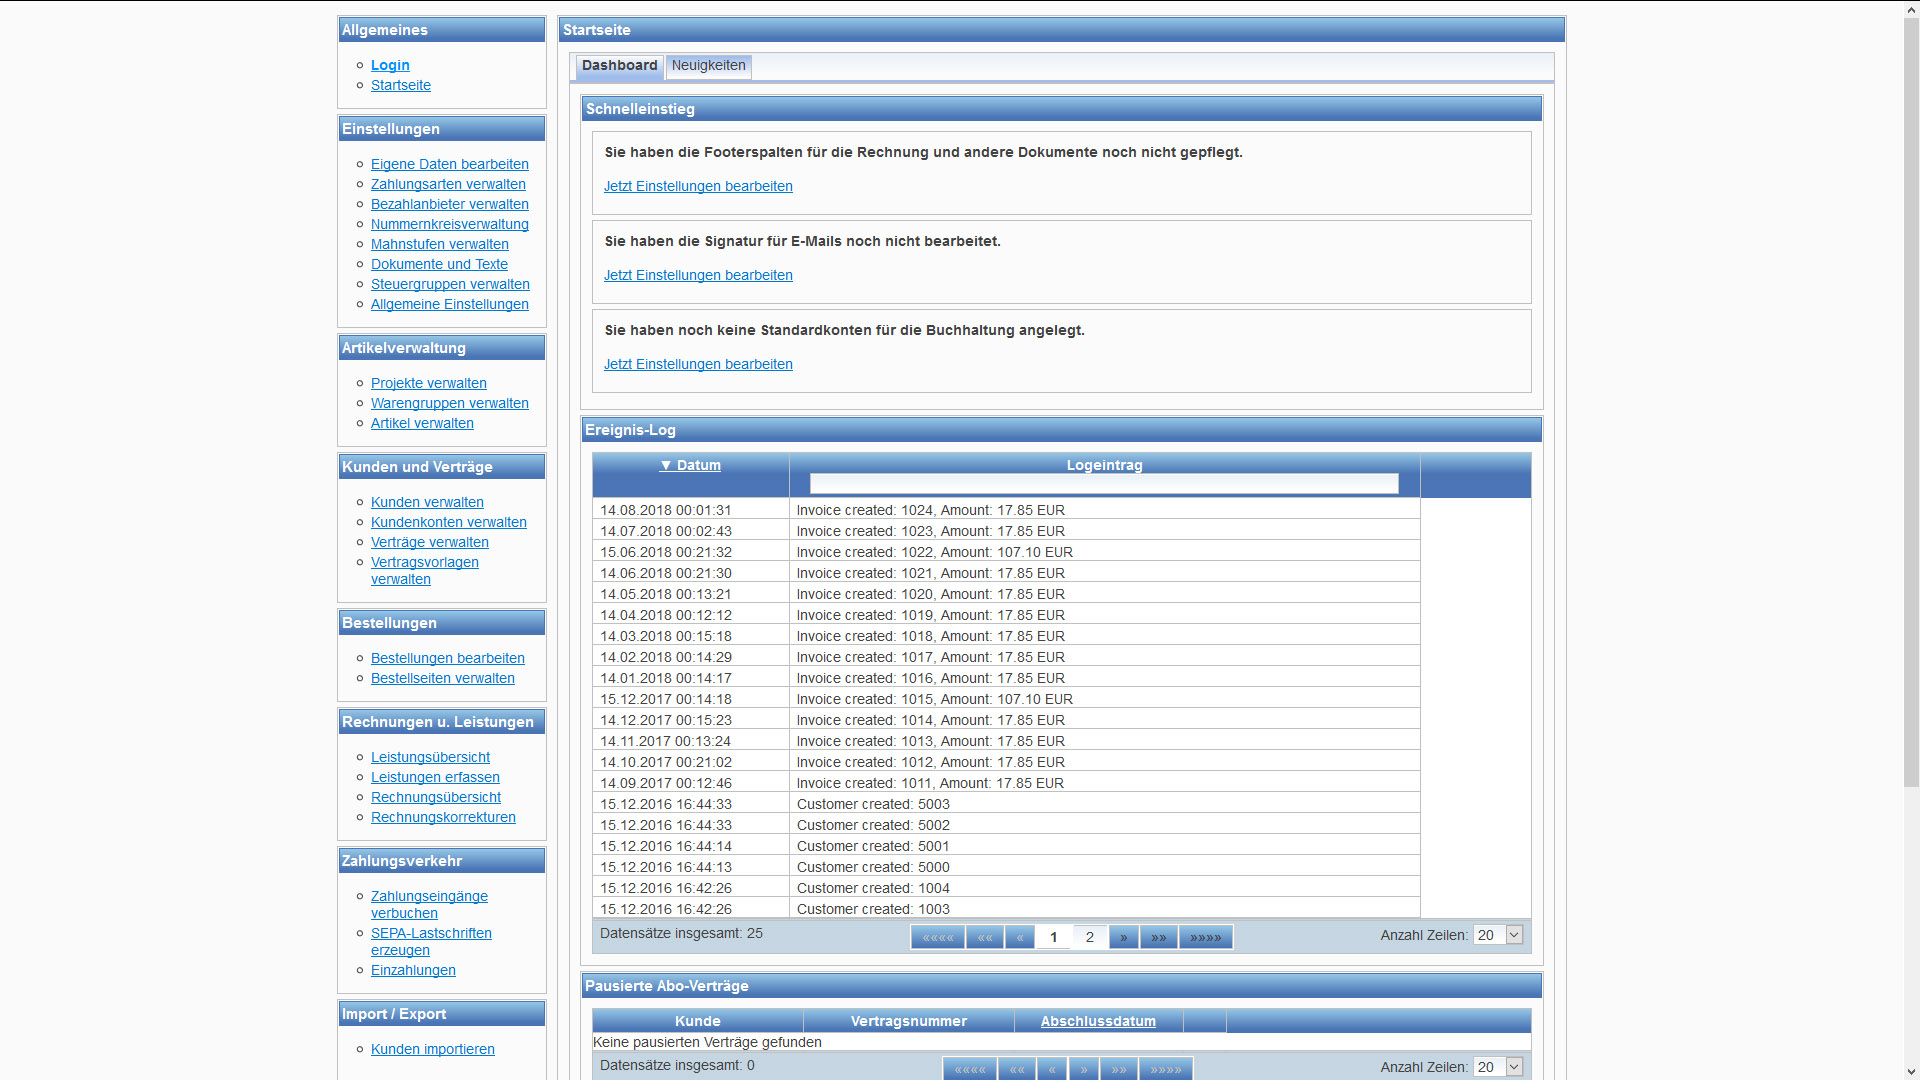Sort log by Datum column header
The height and width of the screenshot is (1080, 1920).
click(x=690, y=465)
